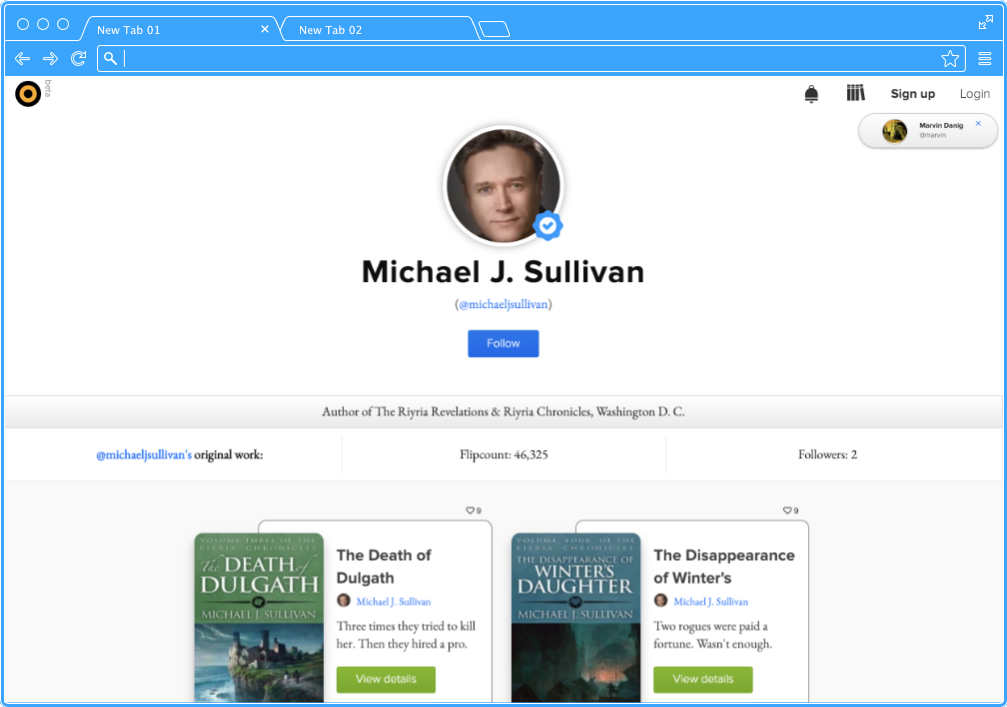The width and height of the screenshot is (1007, 707).
Task: View details for The Disappearance of Winter's
Action: 703,679
